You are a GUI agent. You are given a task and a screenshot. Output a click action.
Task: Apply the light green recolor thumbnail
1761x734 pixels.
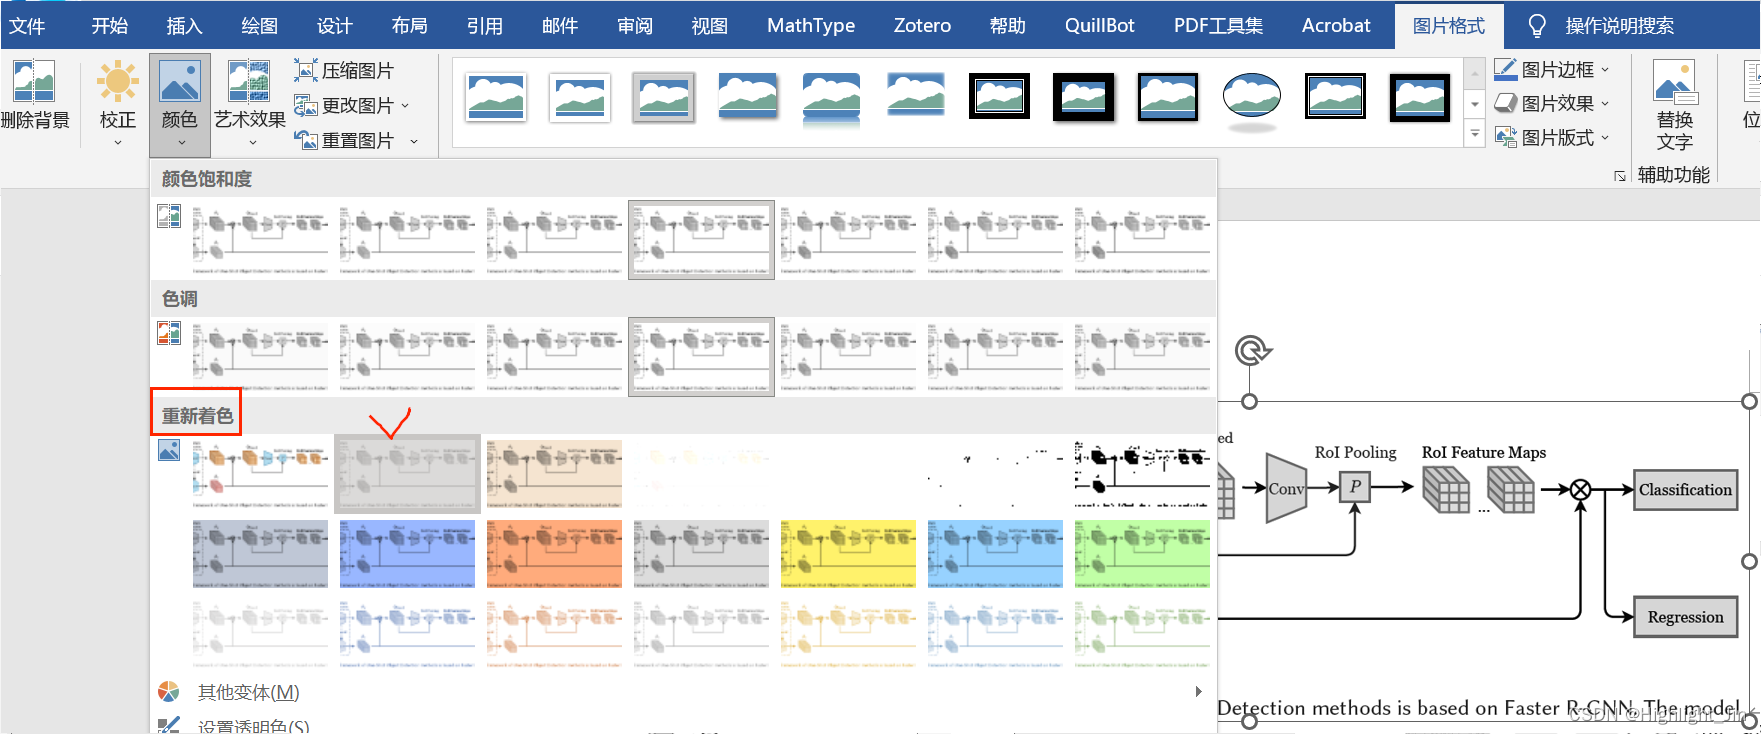pos(1142,634)
